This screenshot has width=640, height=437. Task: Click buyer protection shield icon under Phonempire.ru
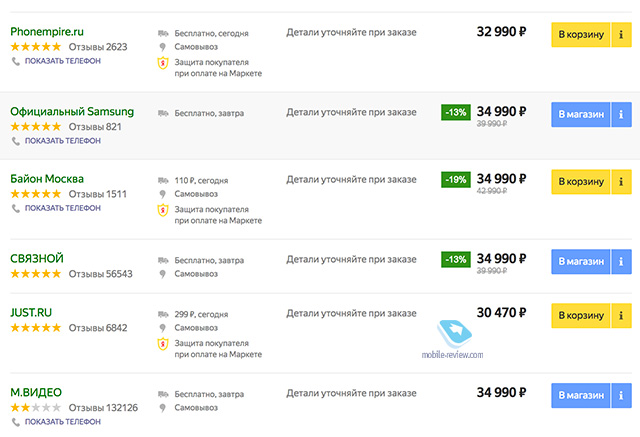(163, 62)
